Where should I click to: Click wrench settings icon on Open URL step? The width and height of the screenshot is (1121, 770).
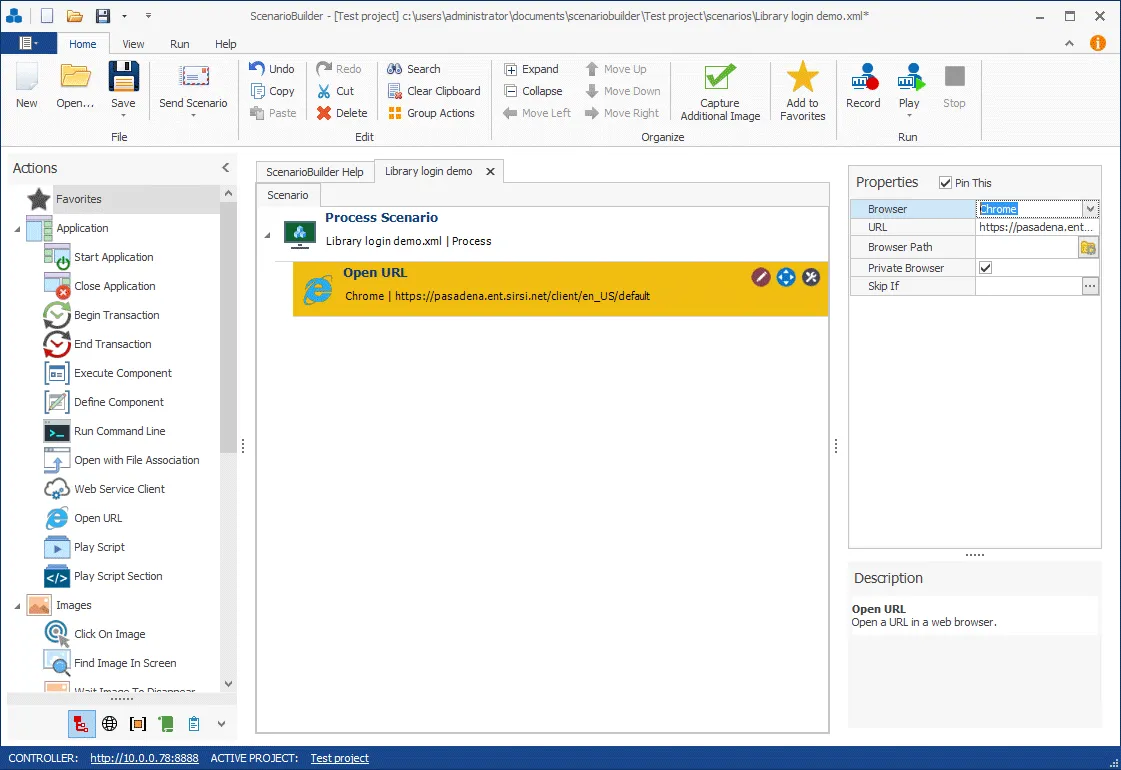[x=811, y=277]
